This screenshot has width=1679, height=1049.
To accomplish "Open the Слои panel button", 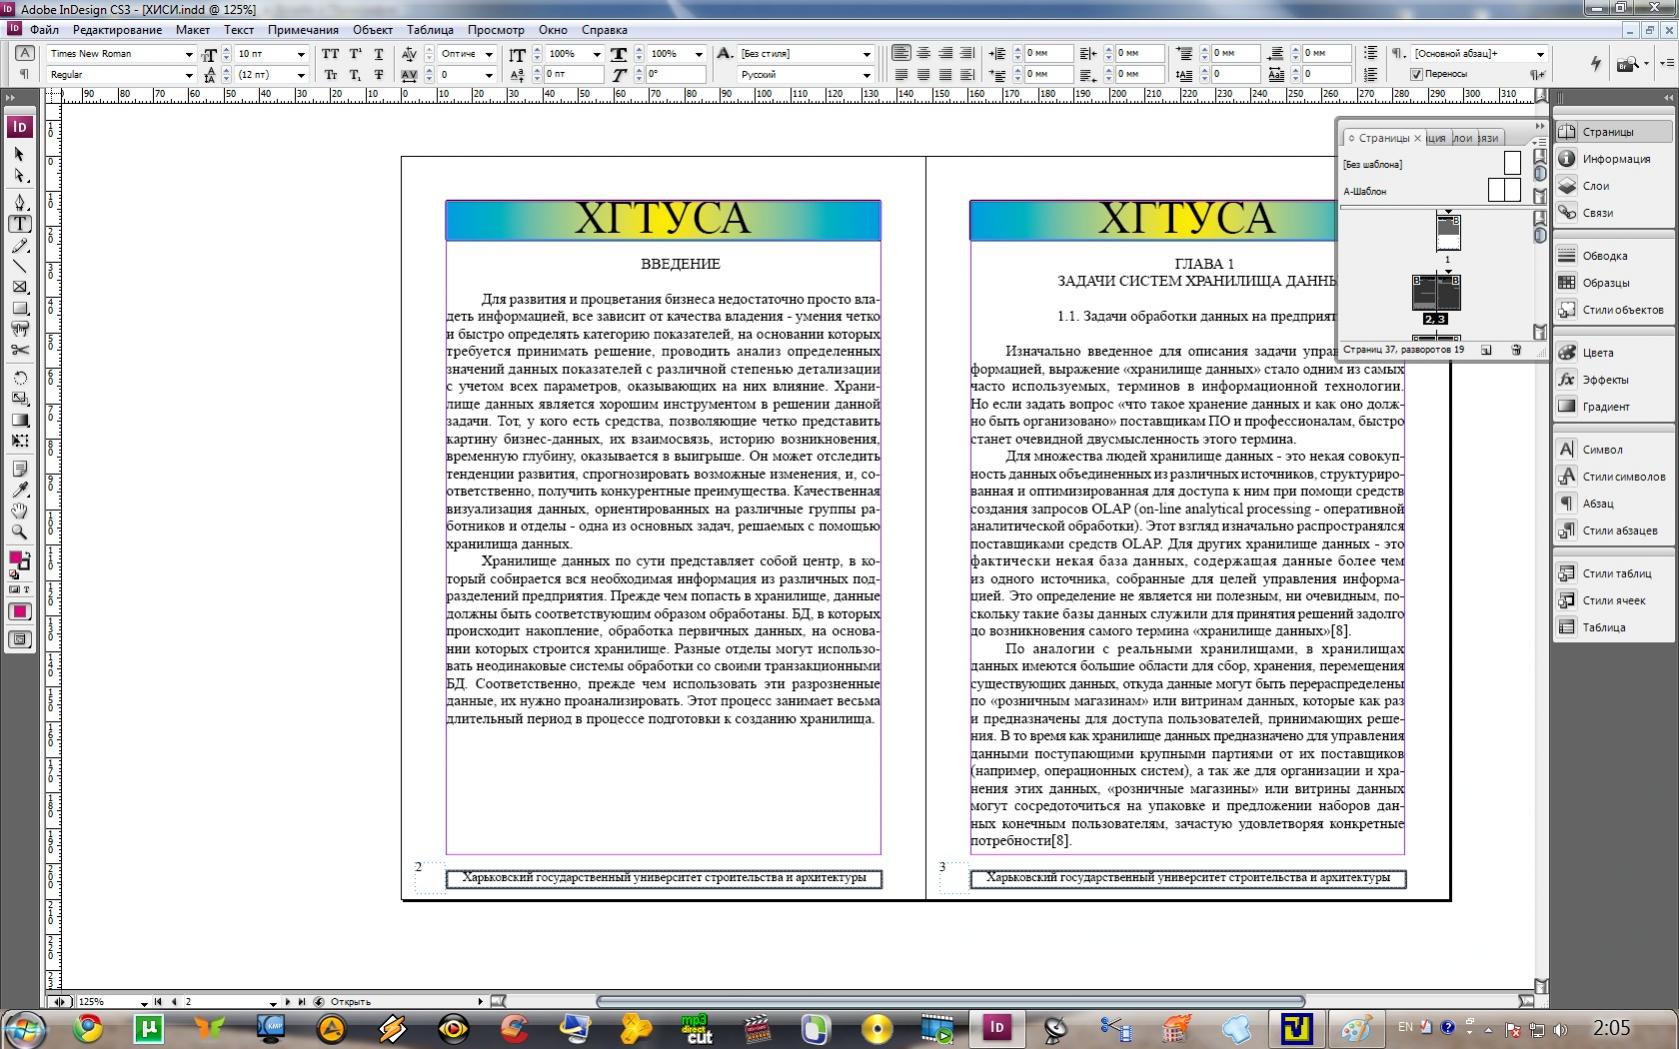I will click(1612, 186).
